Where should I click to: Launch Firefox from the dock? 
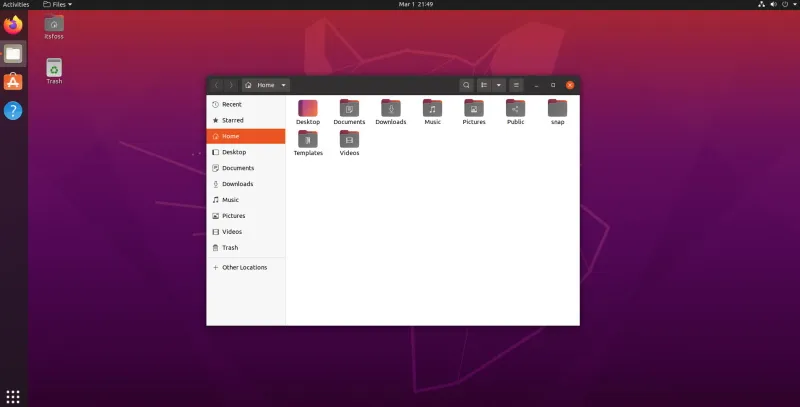pos(13,25)
